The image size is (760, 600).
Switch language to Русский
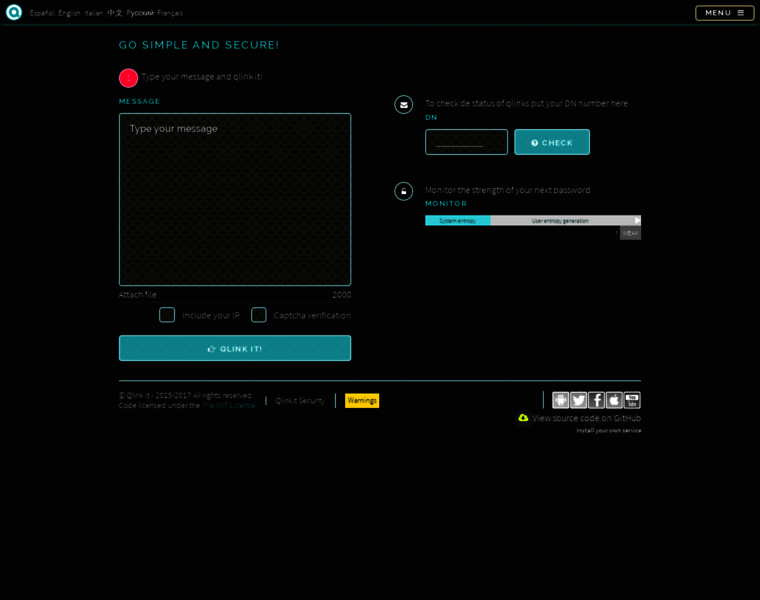click(140, 13)
